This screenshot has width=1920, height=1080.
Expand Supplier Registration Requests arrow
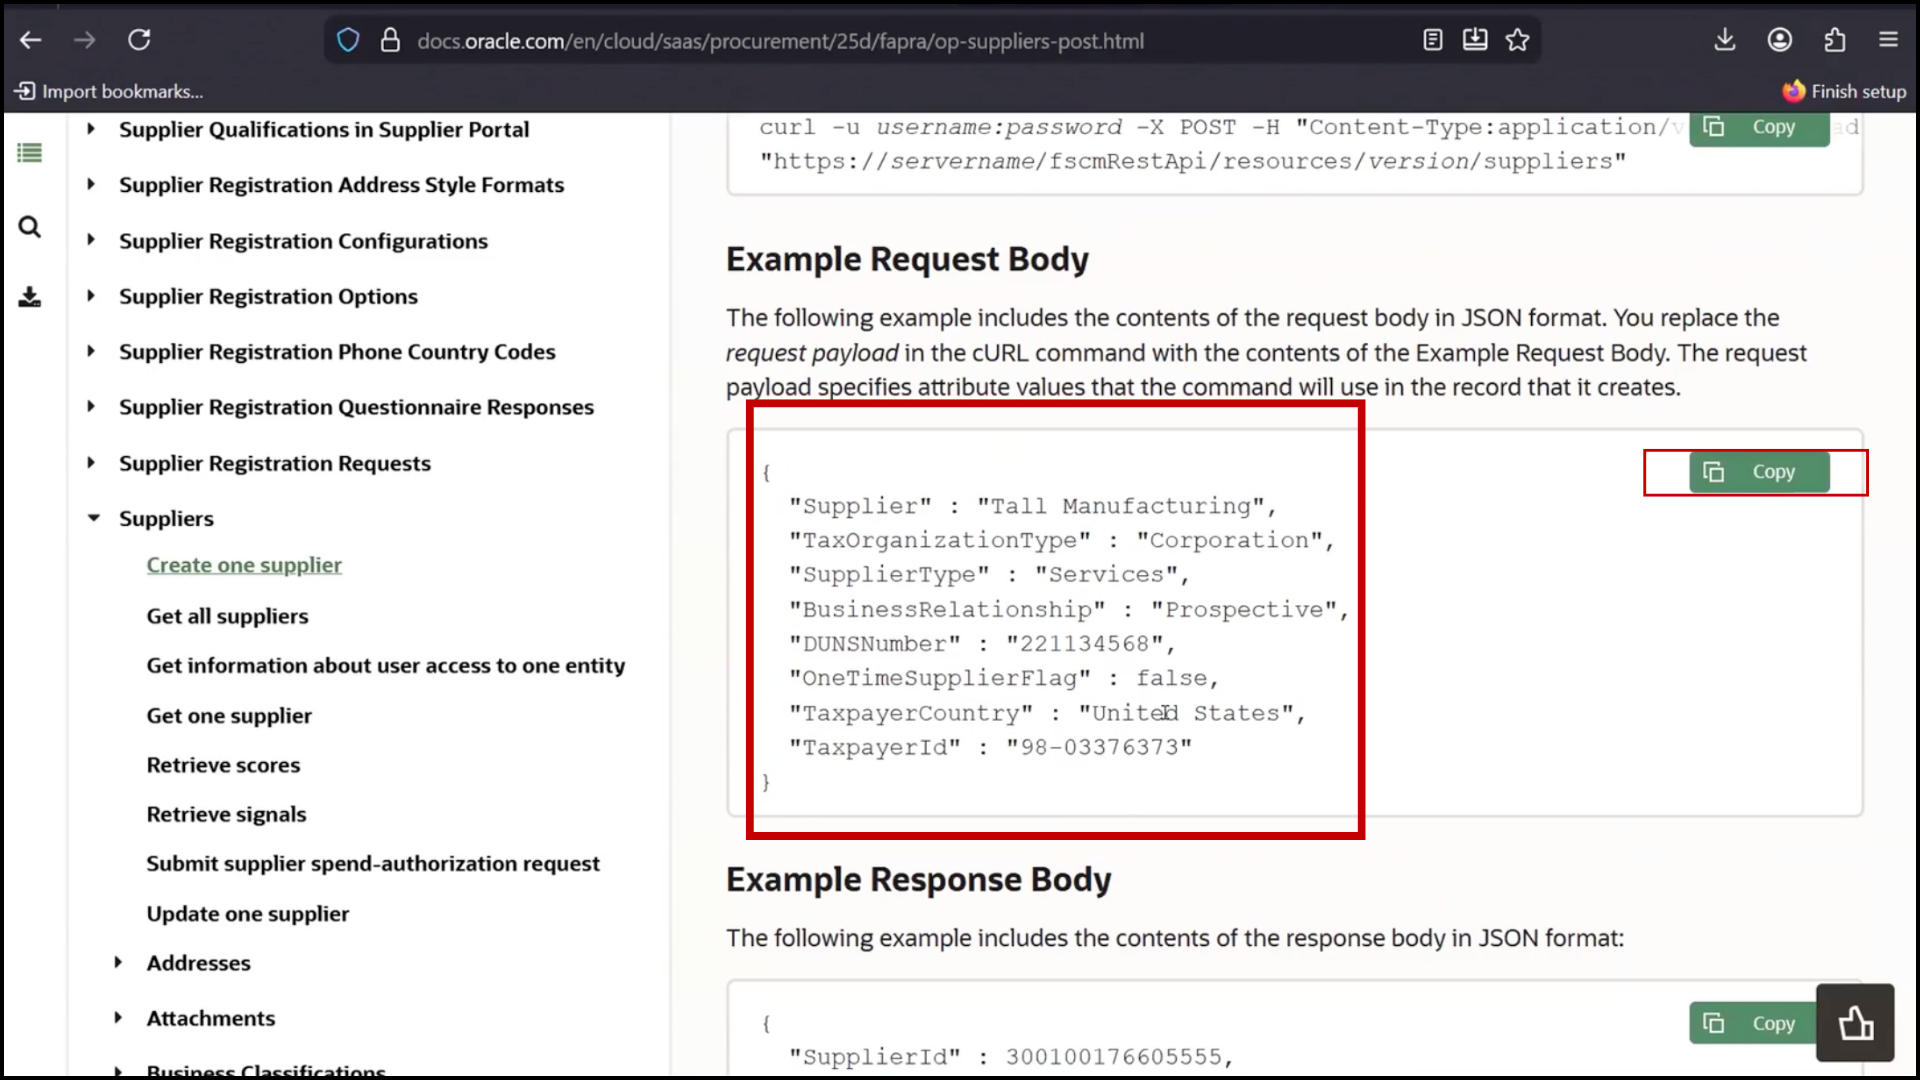(91, 463)
